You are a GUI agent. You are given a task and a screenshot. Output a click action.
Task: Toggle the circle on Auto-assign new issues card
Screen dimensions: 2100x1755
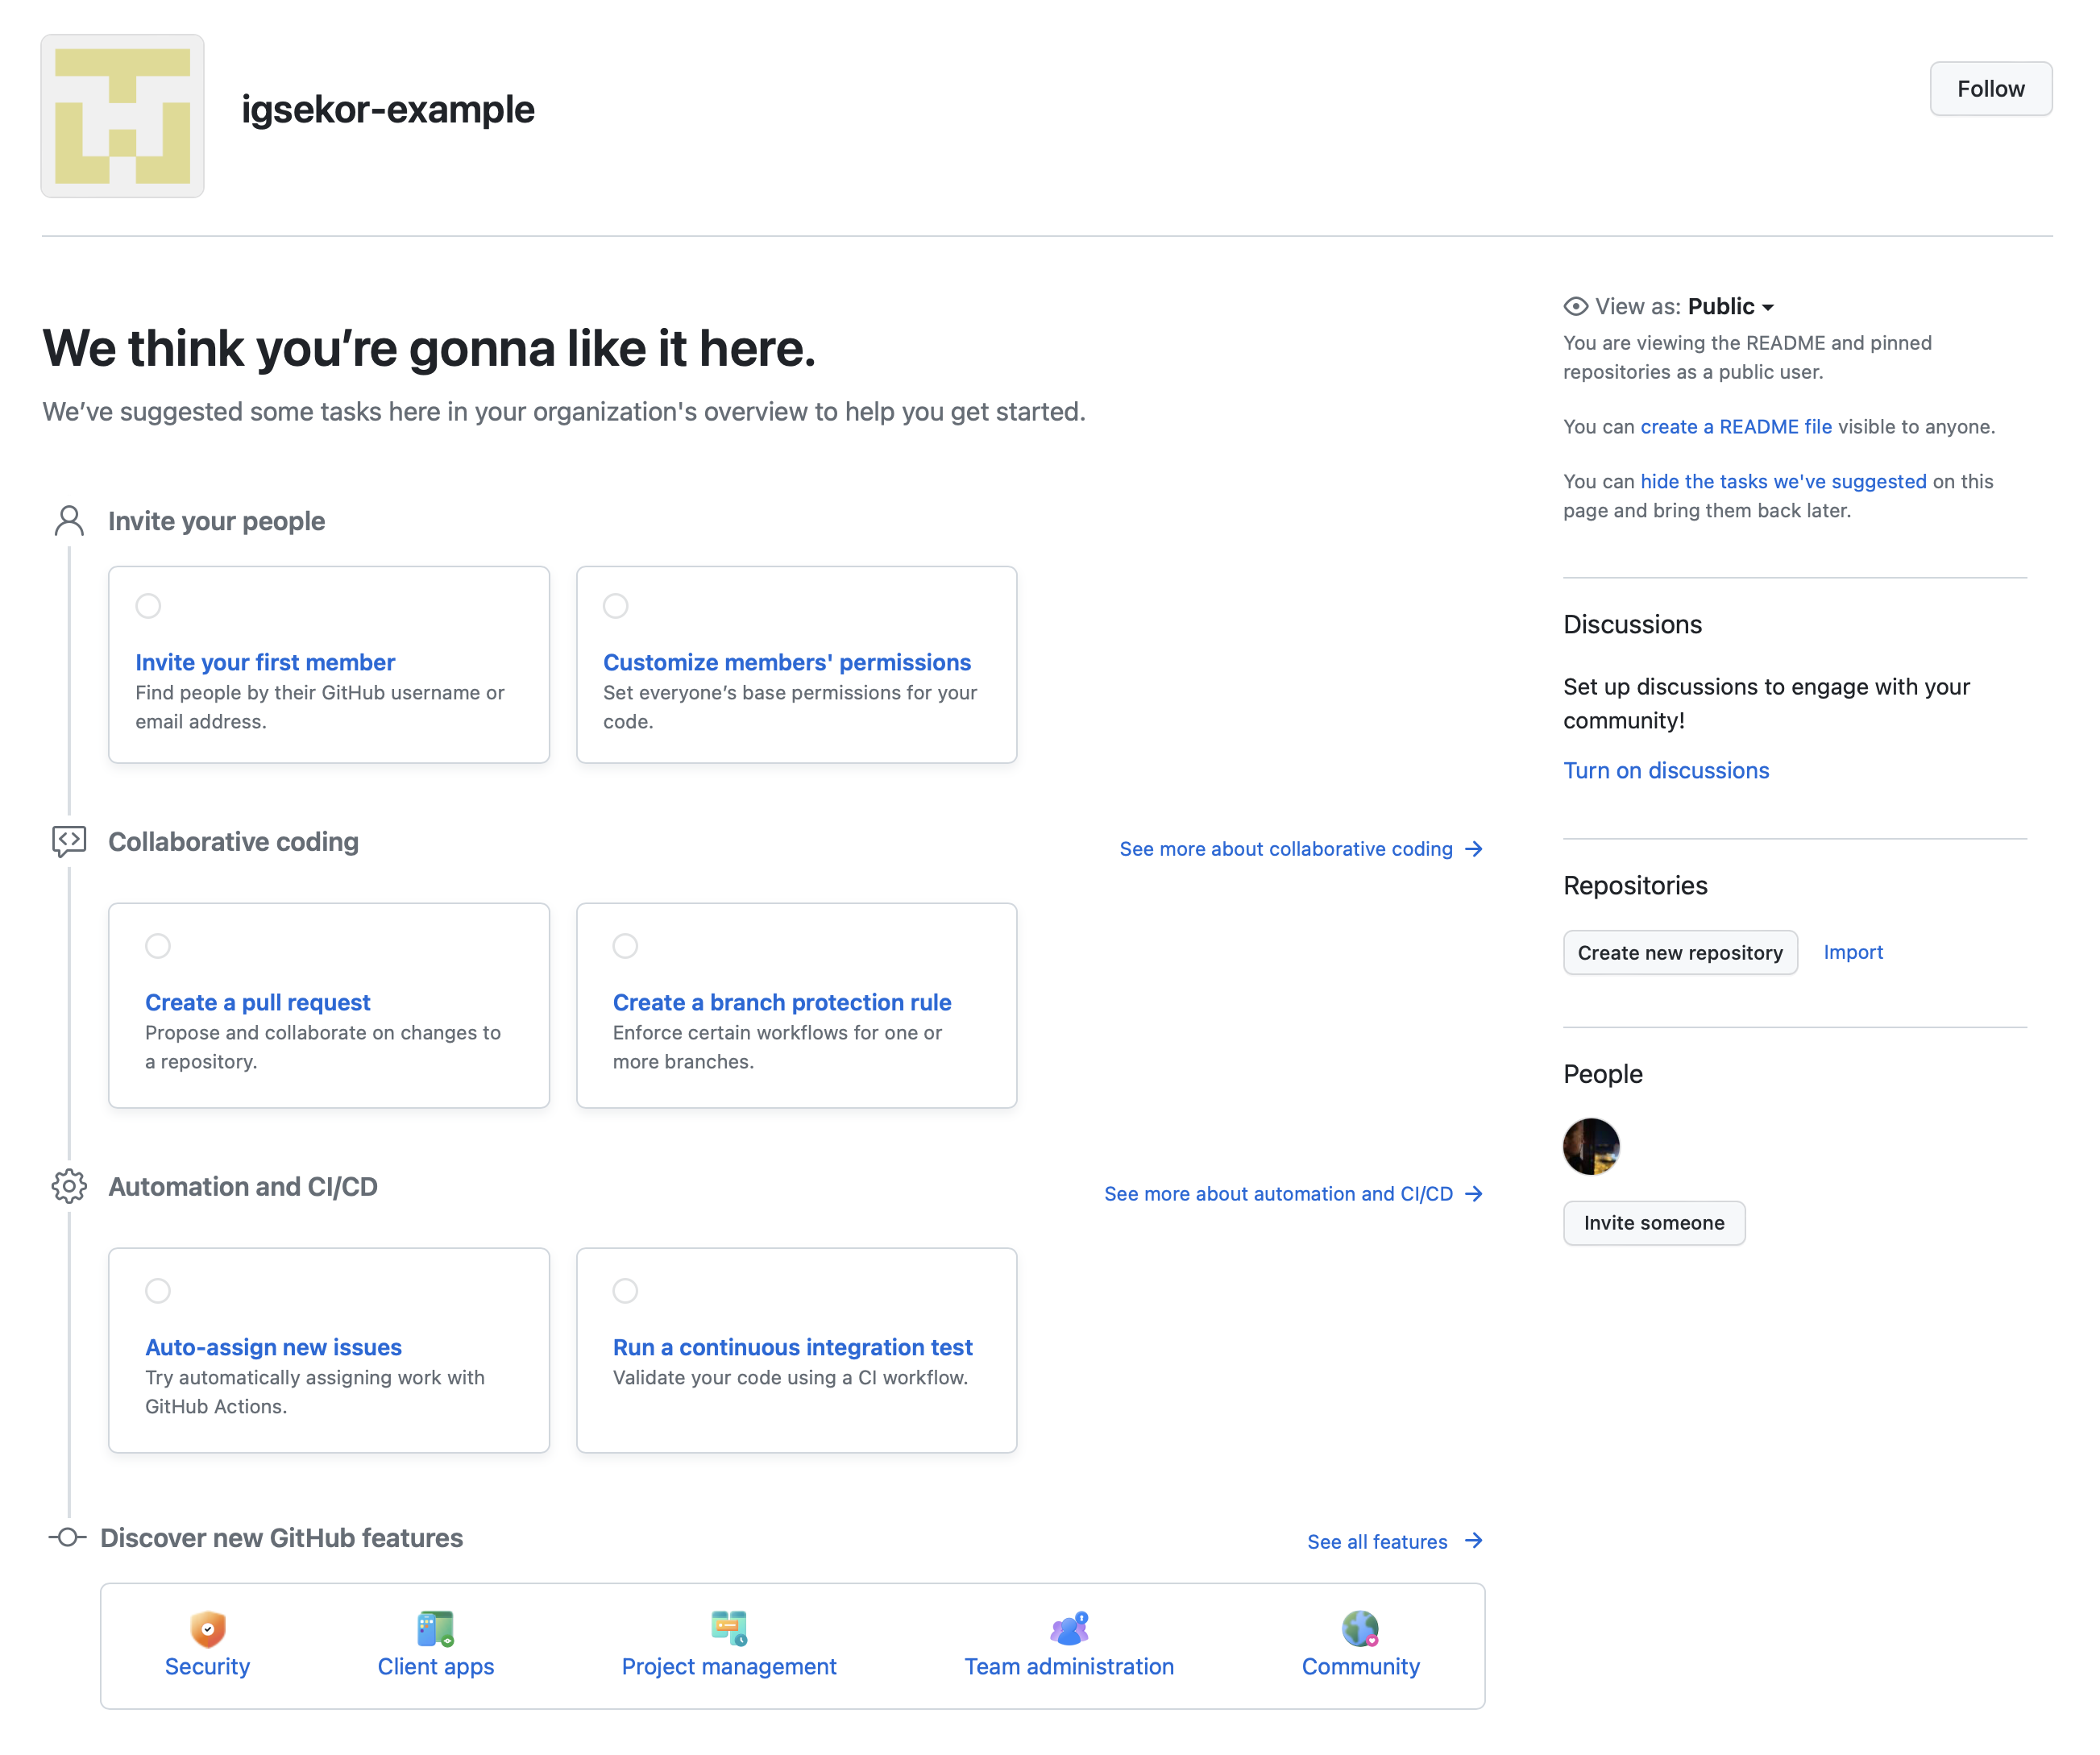(x=158, y=1291)
